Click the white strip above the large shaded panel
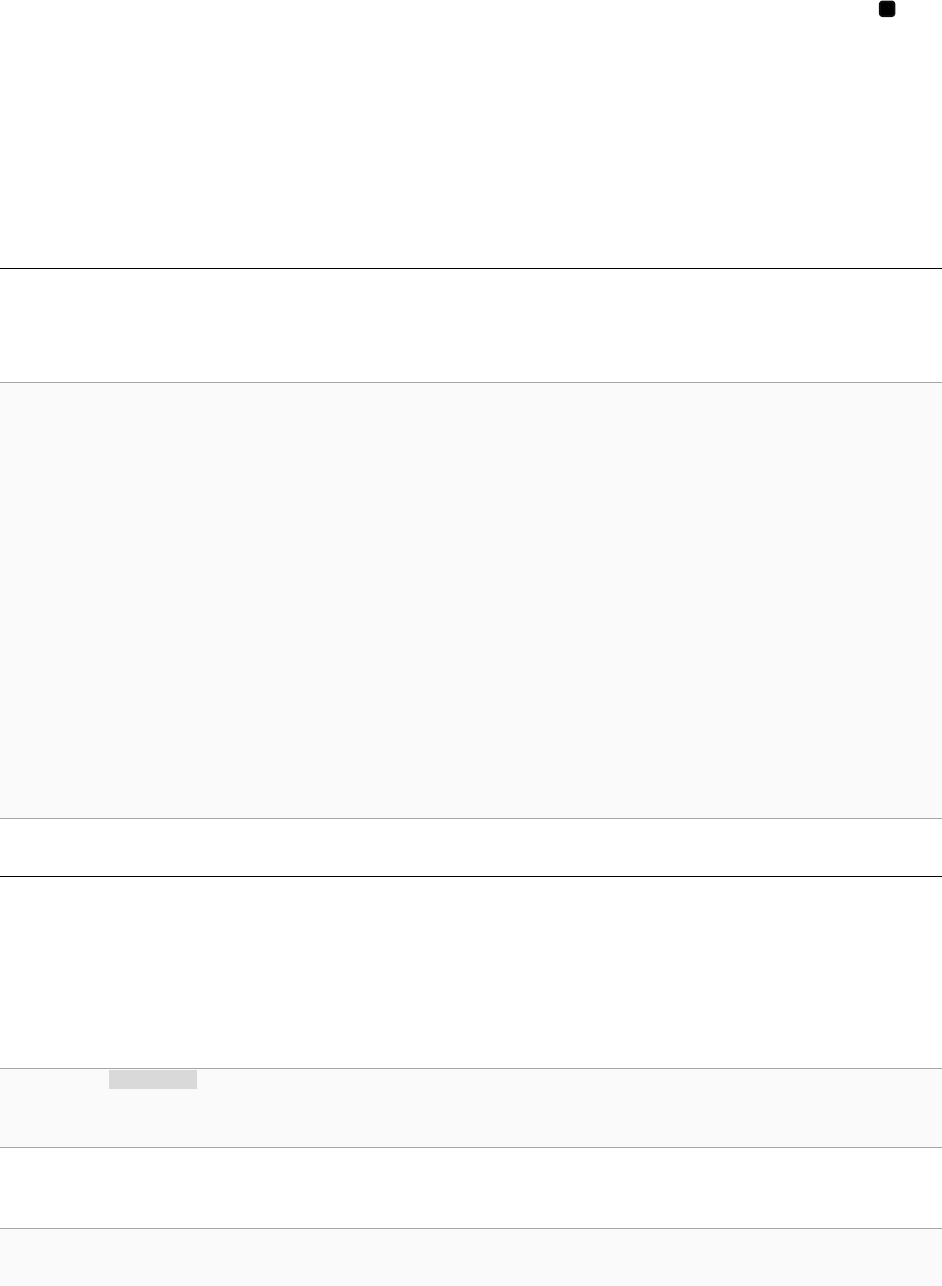942x1286 pixels. (471, 325)
